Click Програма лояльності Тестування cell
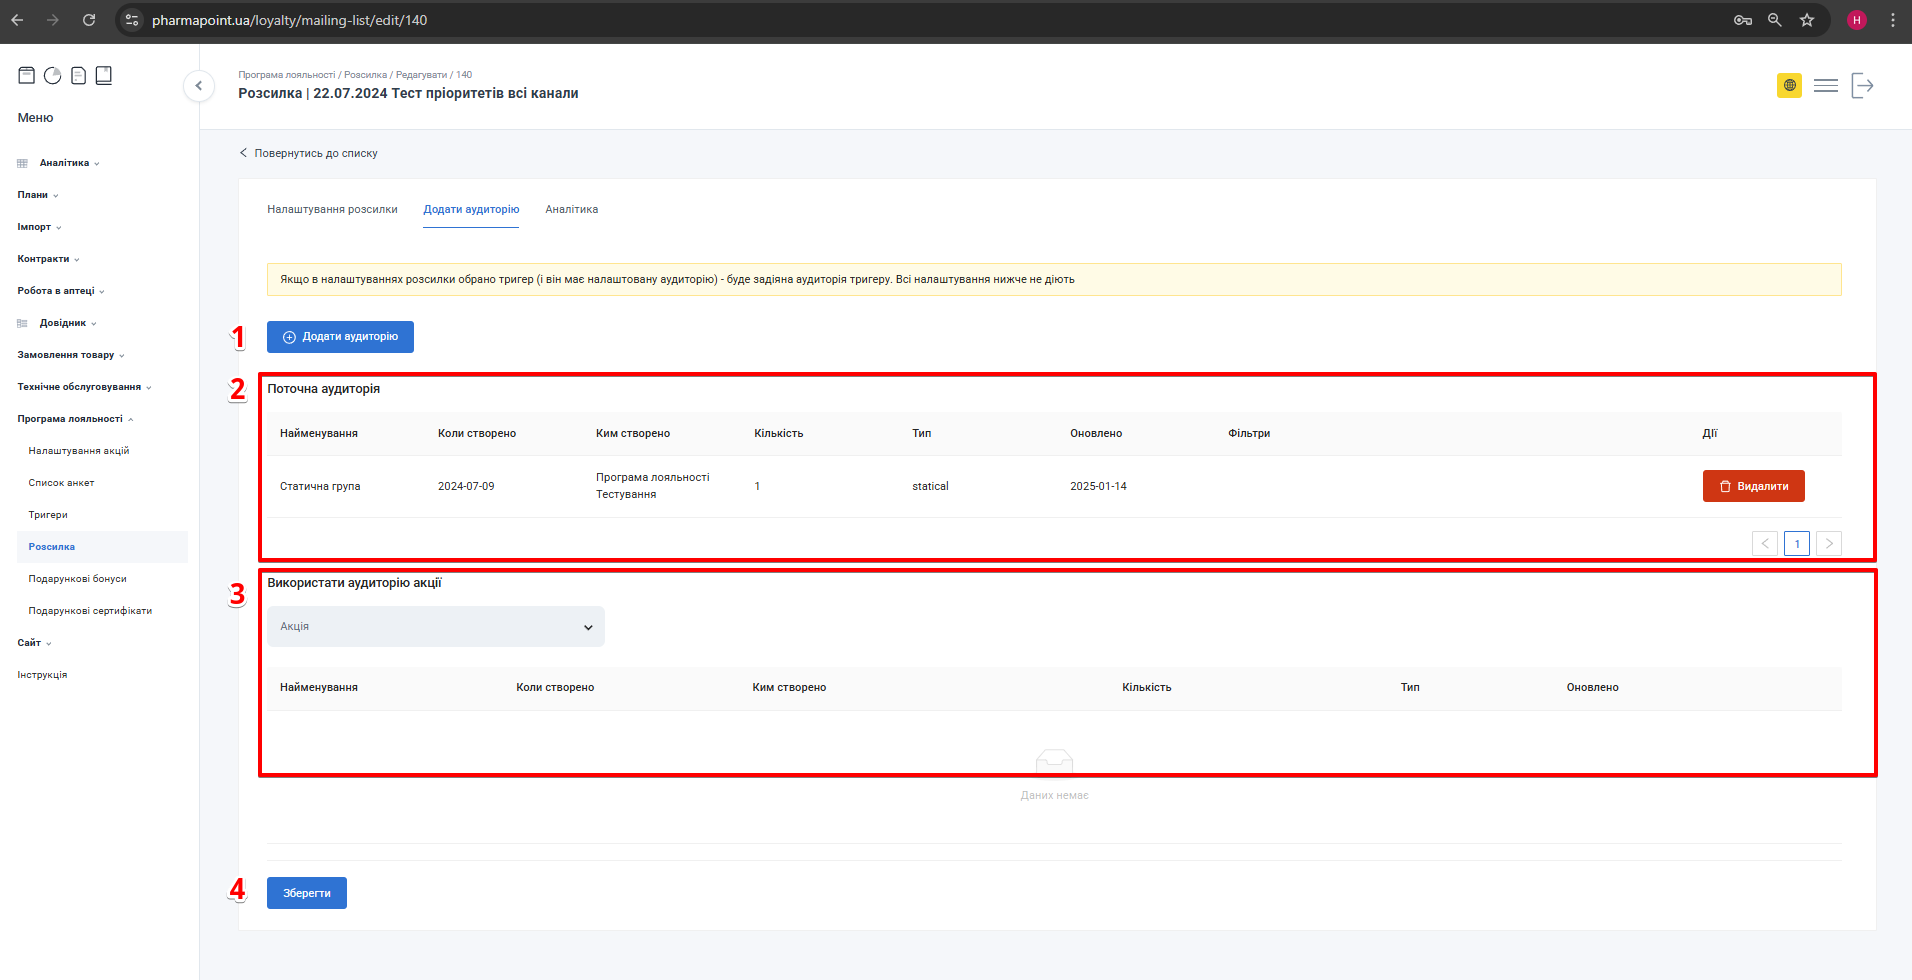 point(653,486)
